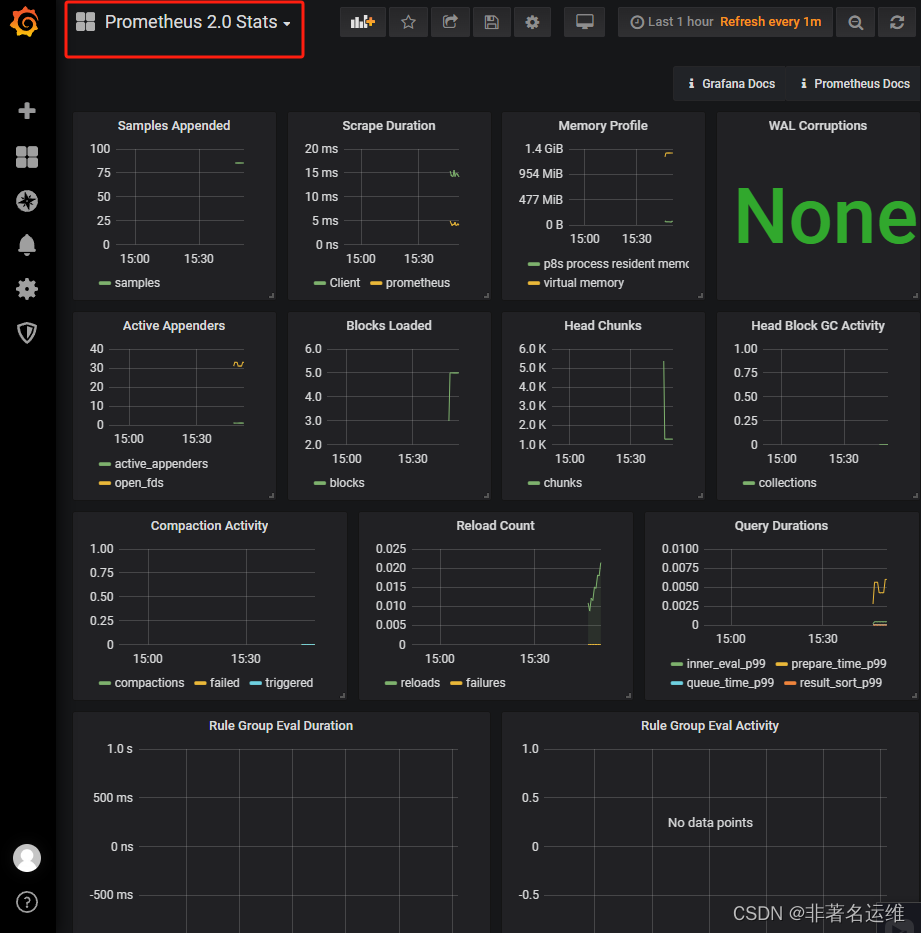Open dashboard settings gear in toolbar
This screenshot has width=921, height=933.
coord(532,22)
